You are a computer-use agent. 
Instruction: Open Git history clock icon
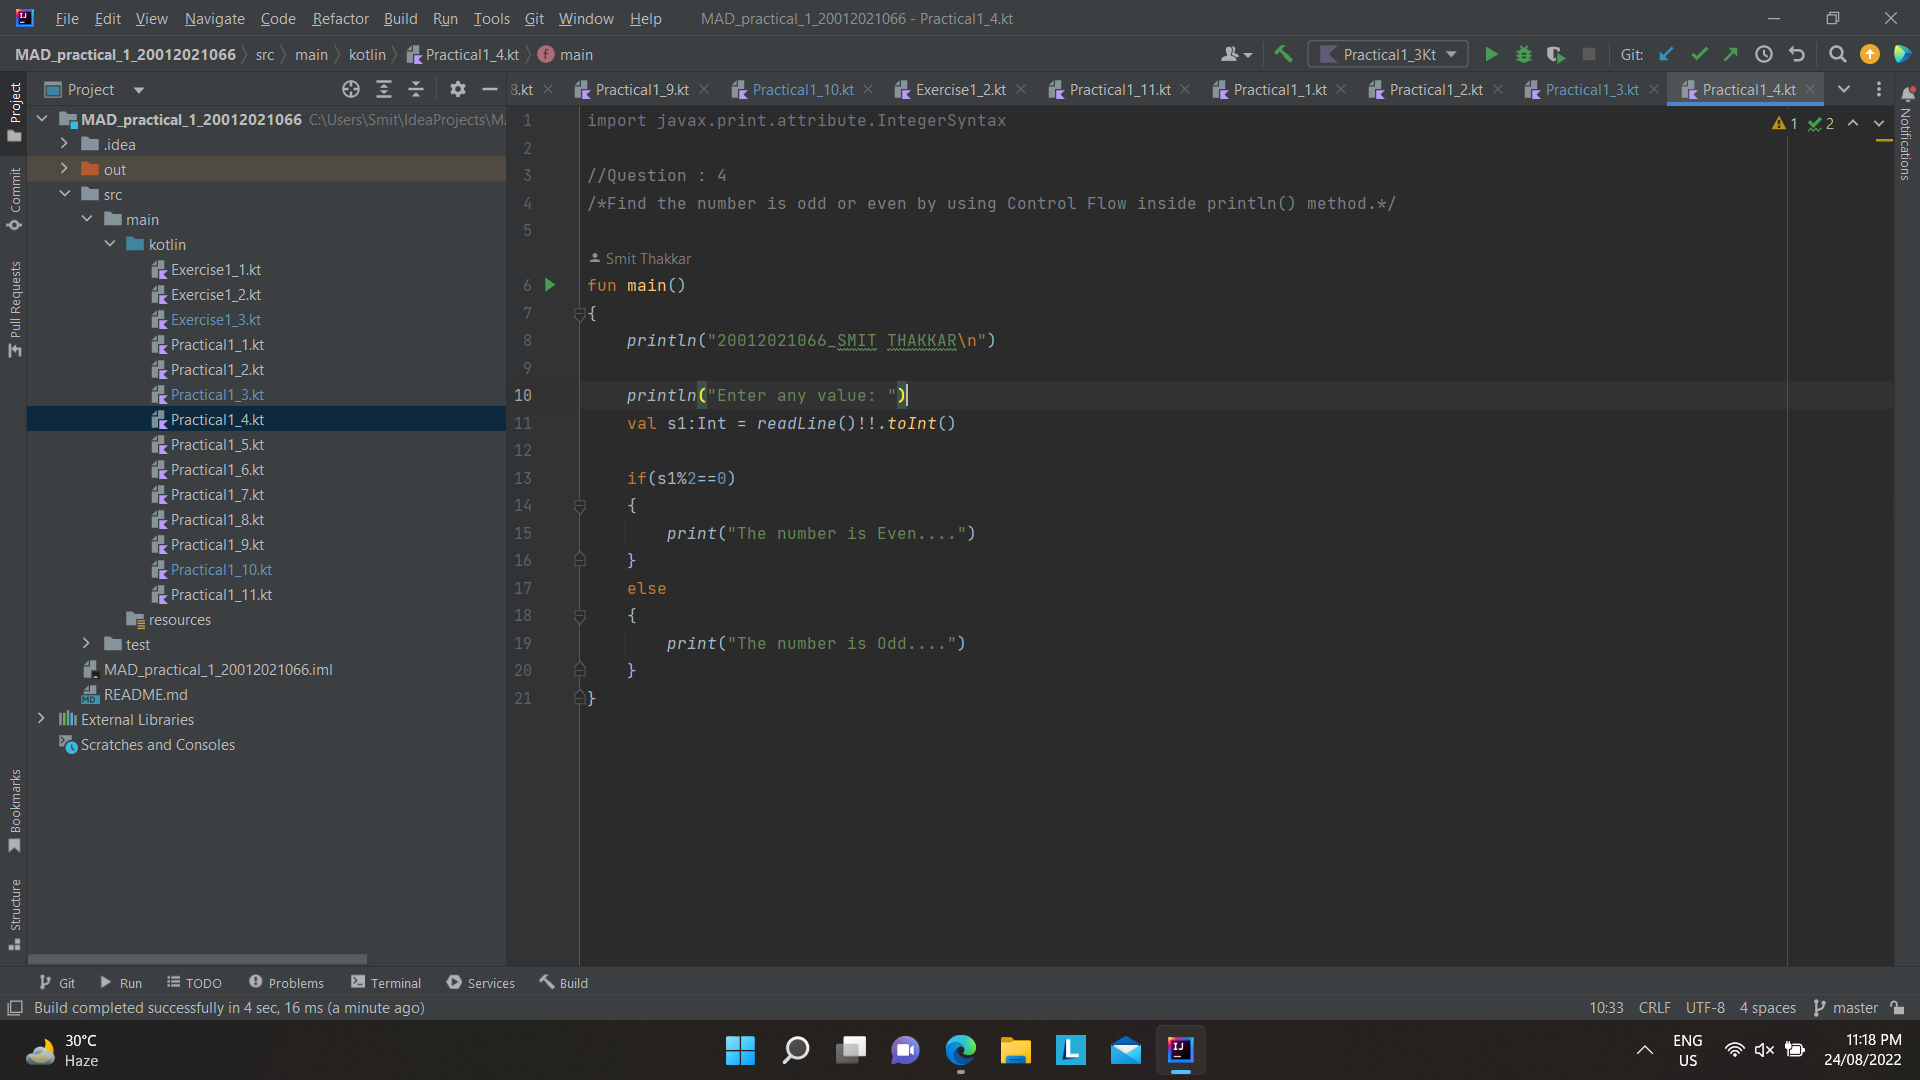pos(1764,55)
